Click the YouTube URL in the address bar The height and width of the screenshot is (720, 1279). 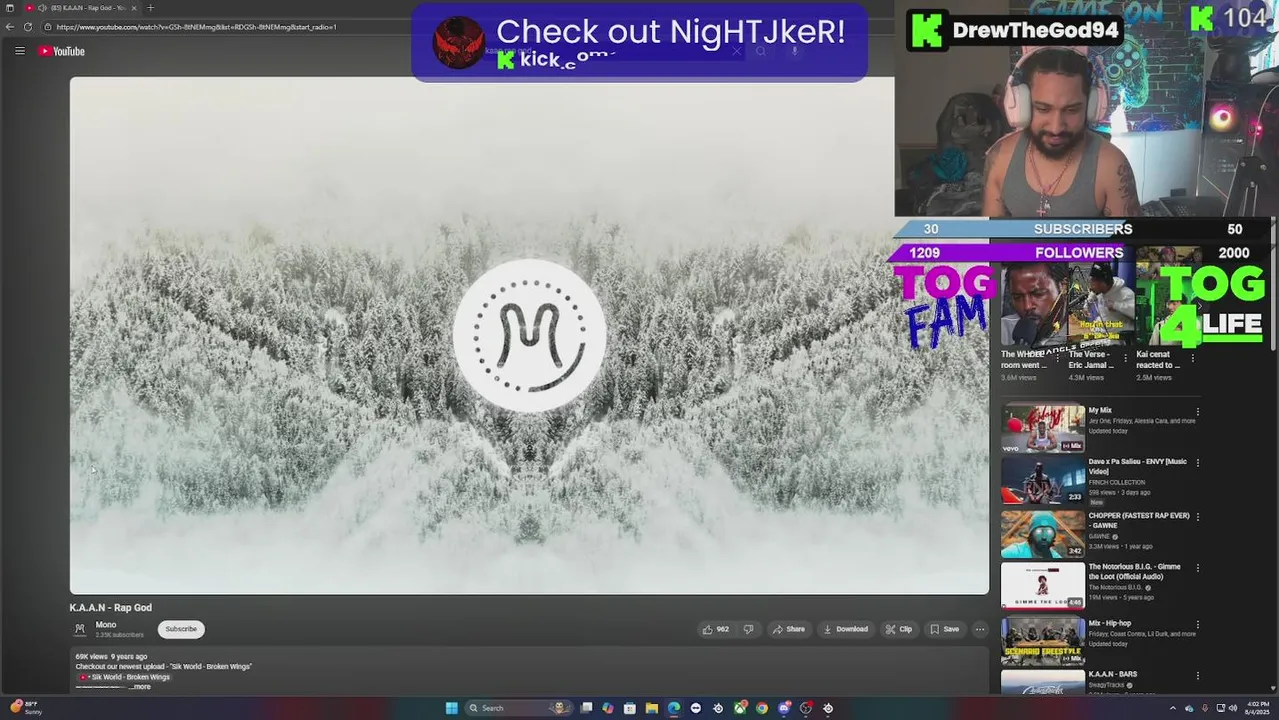[196, 27]
